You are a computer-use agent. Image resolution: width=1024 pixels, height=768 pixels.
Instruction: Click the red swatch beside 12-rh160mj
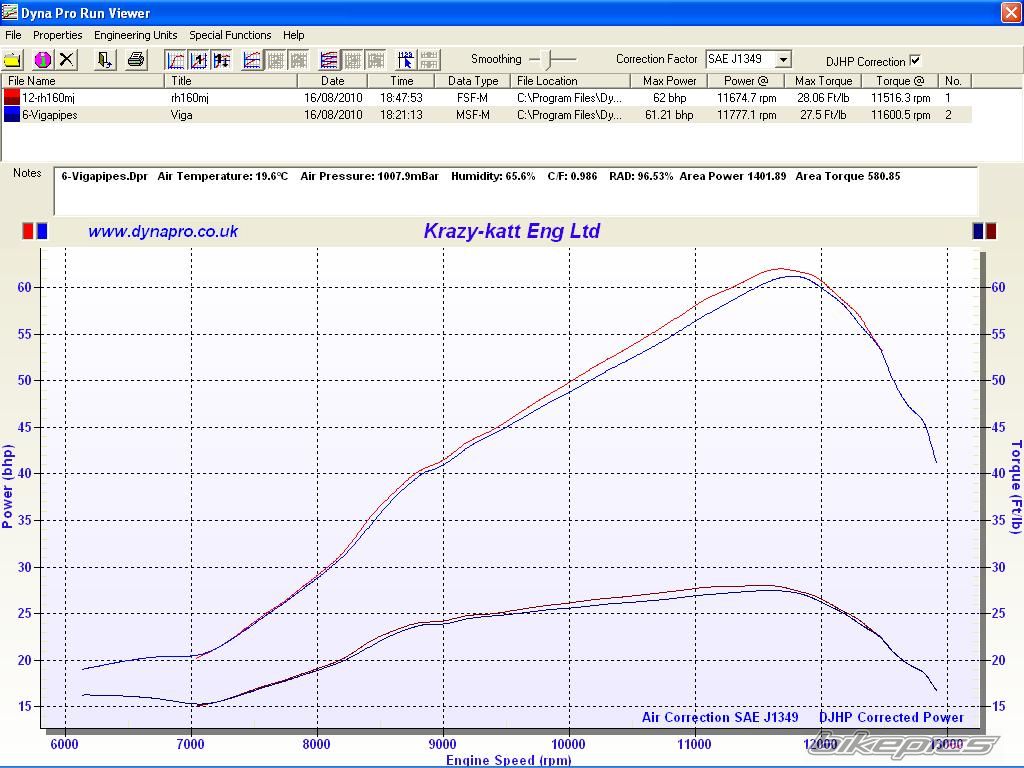click(12, 98)
